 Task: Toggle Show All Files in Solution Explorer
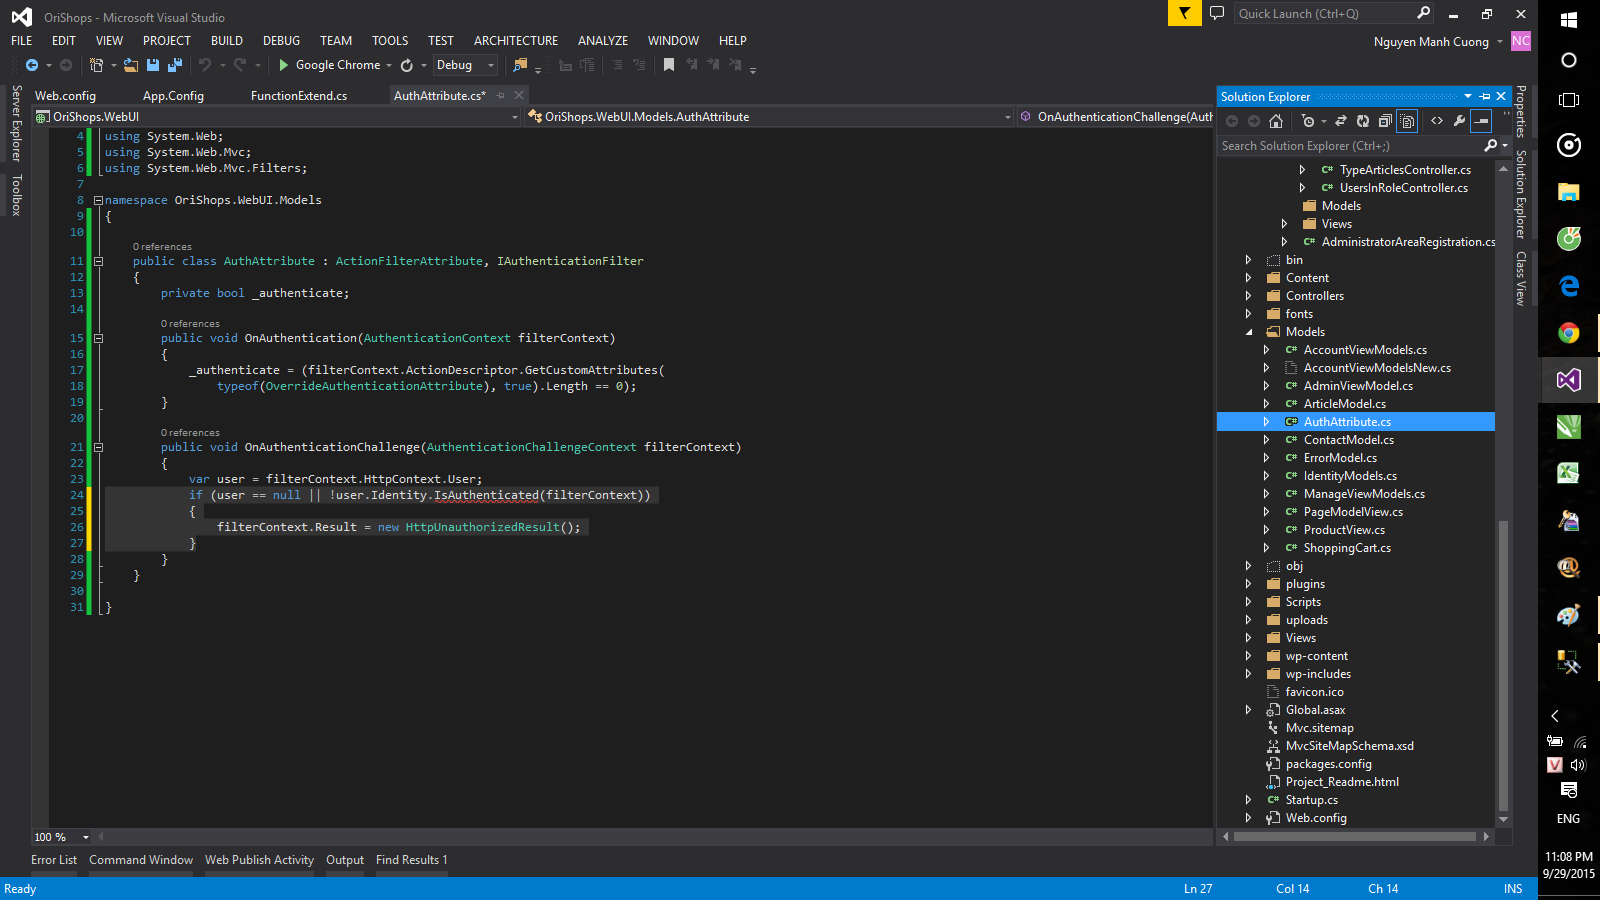point(1406,120)
